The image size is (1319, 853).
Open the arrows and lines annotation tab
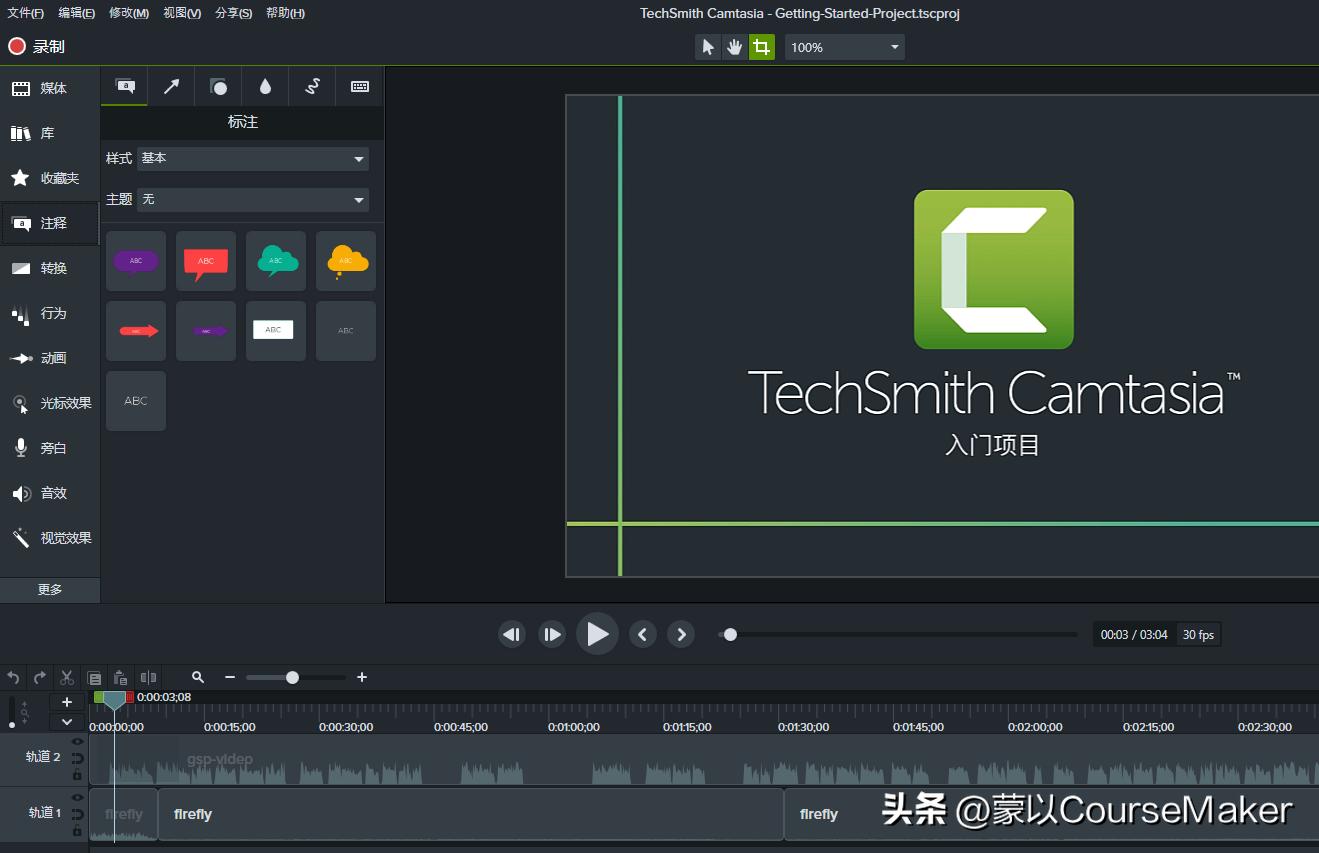tap(171, 87)
